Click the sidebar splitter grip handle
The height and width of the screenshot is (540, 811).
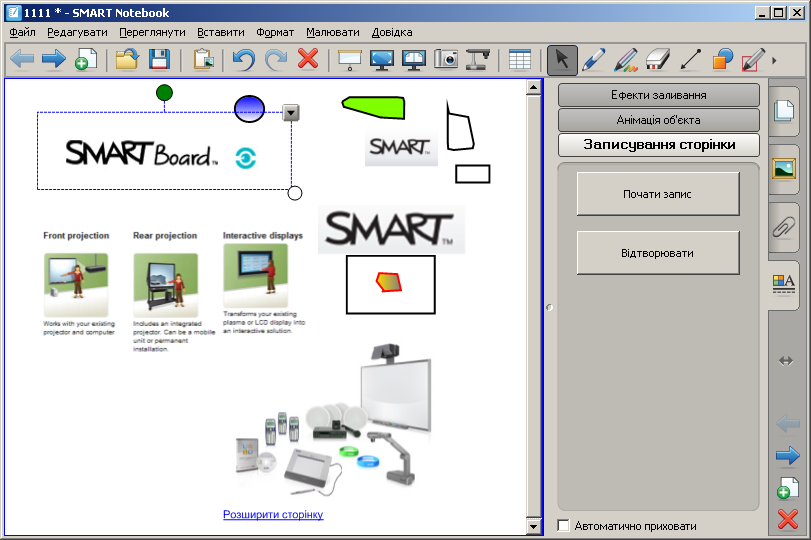click(549, 307)
